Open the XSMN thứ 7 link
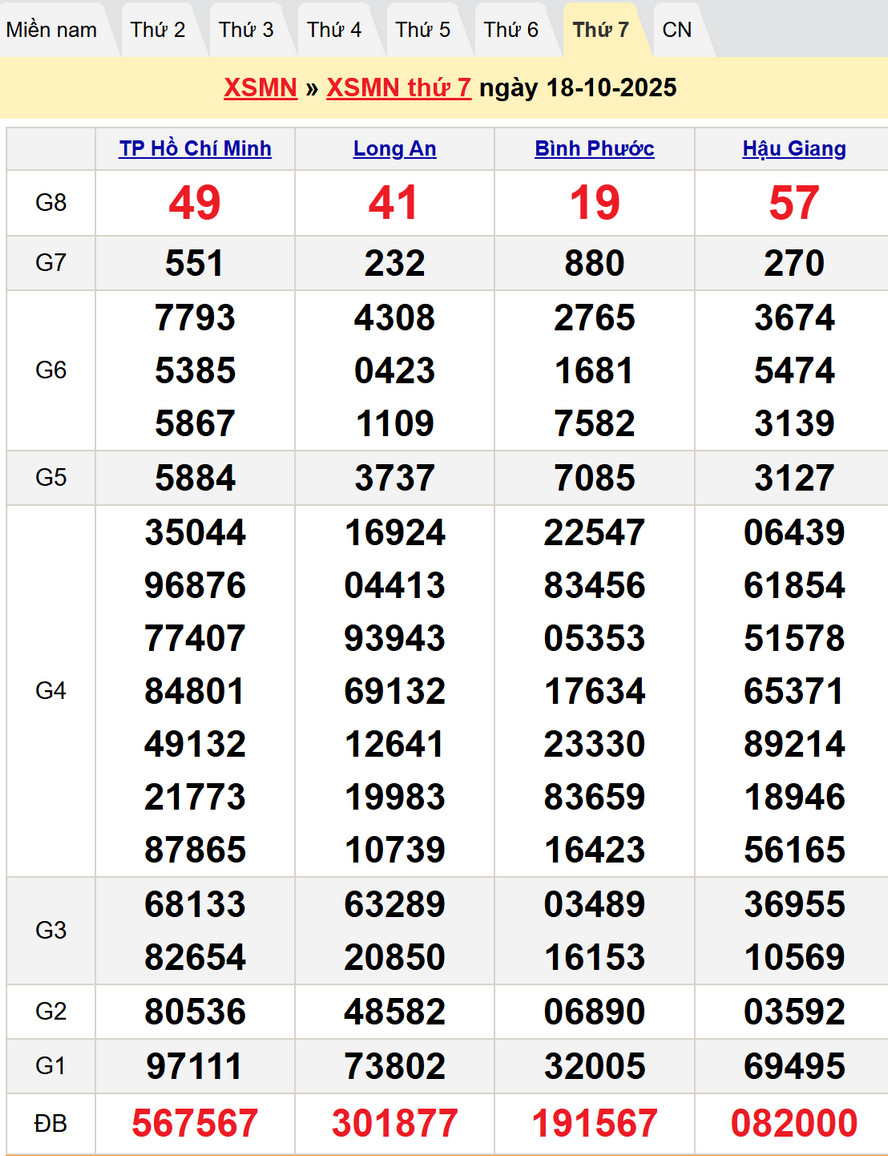Image resolution: width=888 pixels, height=1156 pixels. [398, 88]
